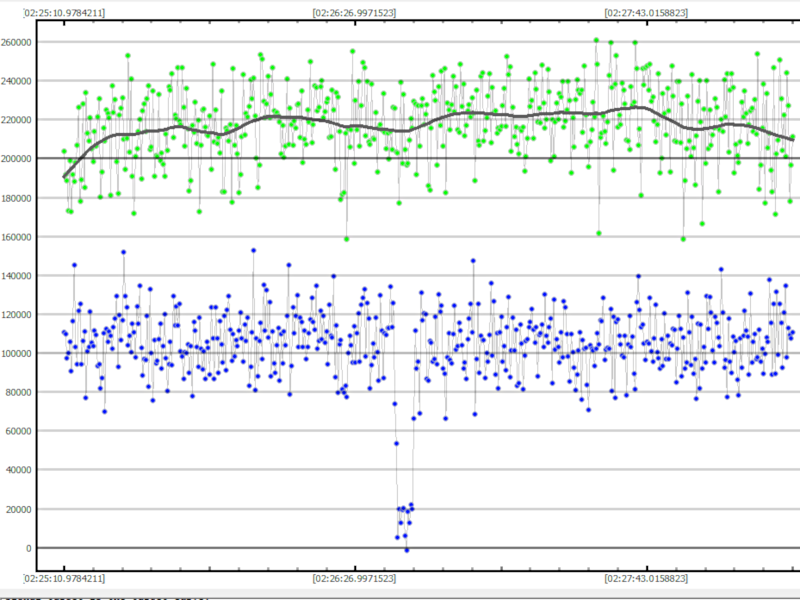The image size is (800, 600).
Task: Select the lowest blue data point near zero
Action: tap(406, 550)
